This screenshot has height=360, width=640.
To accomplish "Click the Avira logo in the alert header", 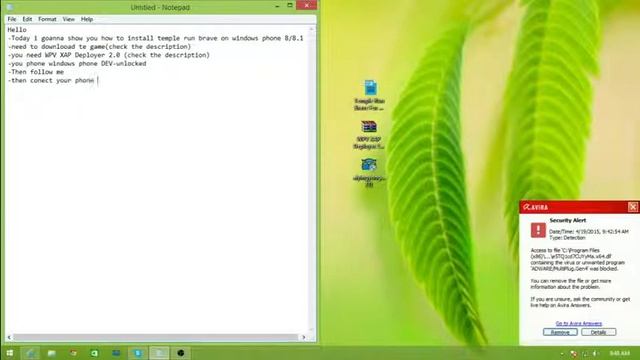I will coord(536,207).
